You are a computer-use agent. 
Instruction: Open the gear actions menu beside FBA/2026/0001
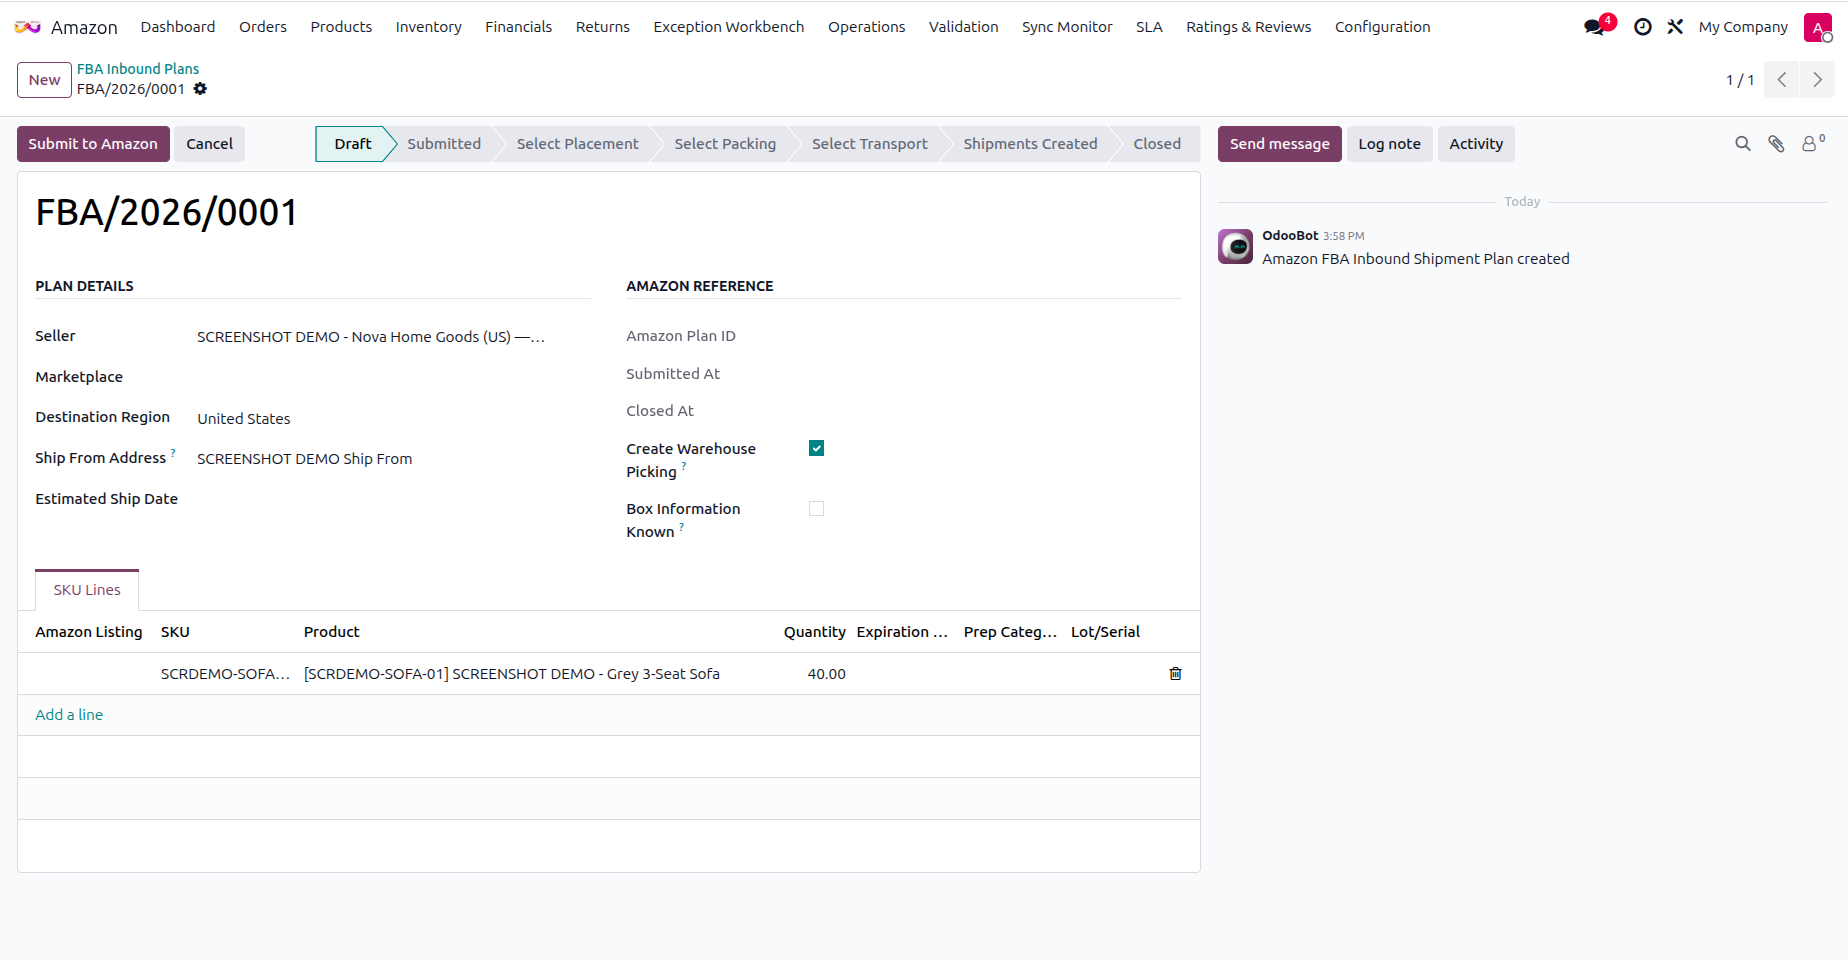click(x=200, y=89)
